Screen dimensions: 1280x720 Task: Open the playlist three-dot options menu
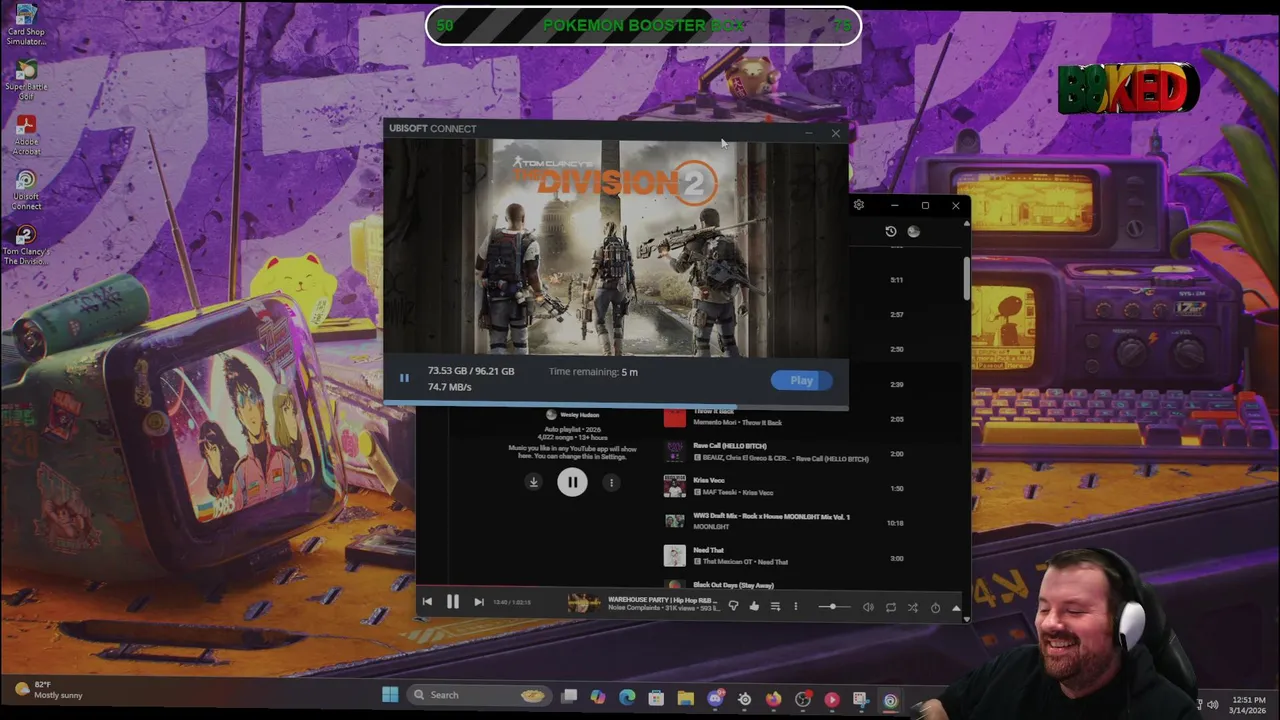coord(611,482)
